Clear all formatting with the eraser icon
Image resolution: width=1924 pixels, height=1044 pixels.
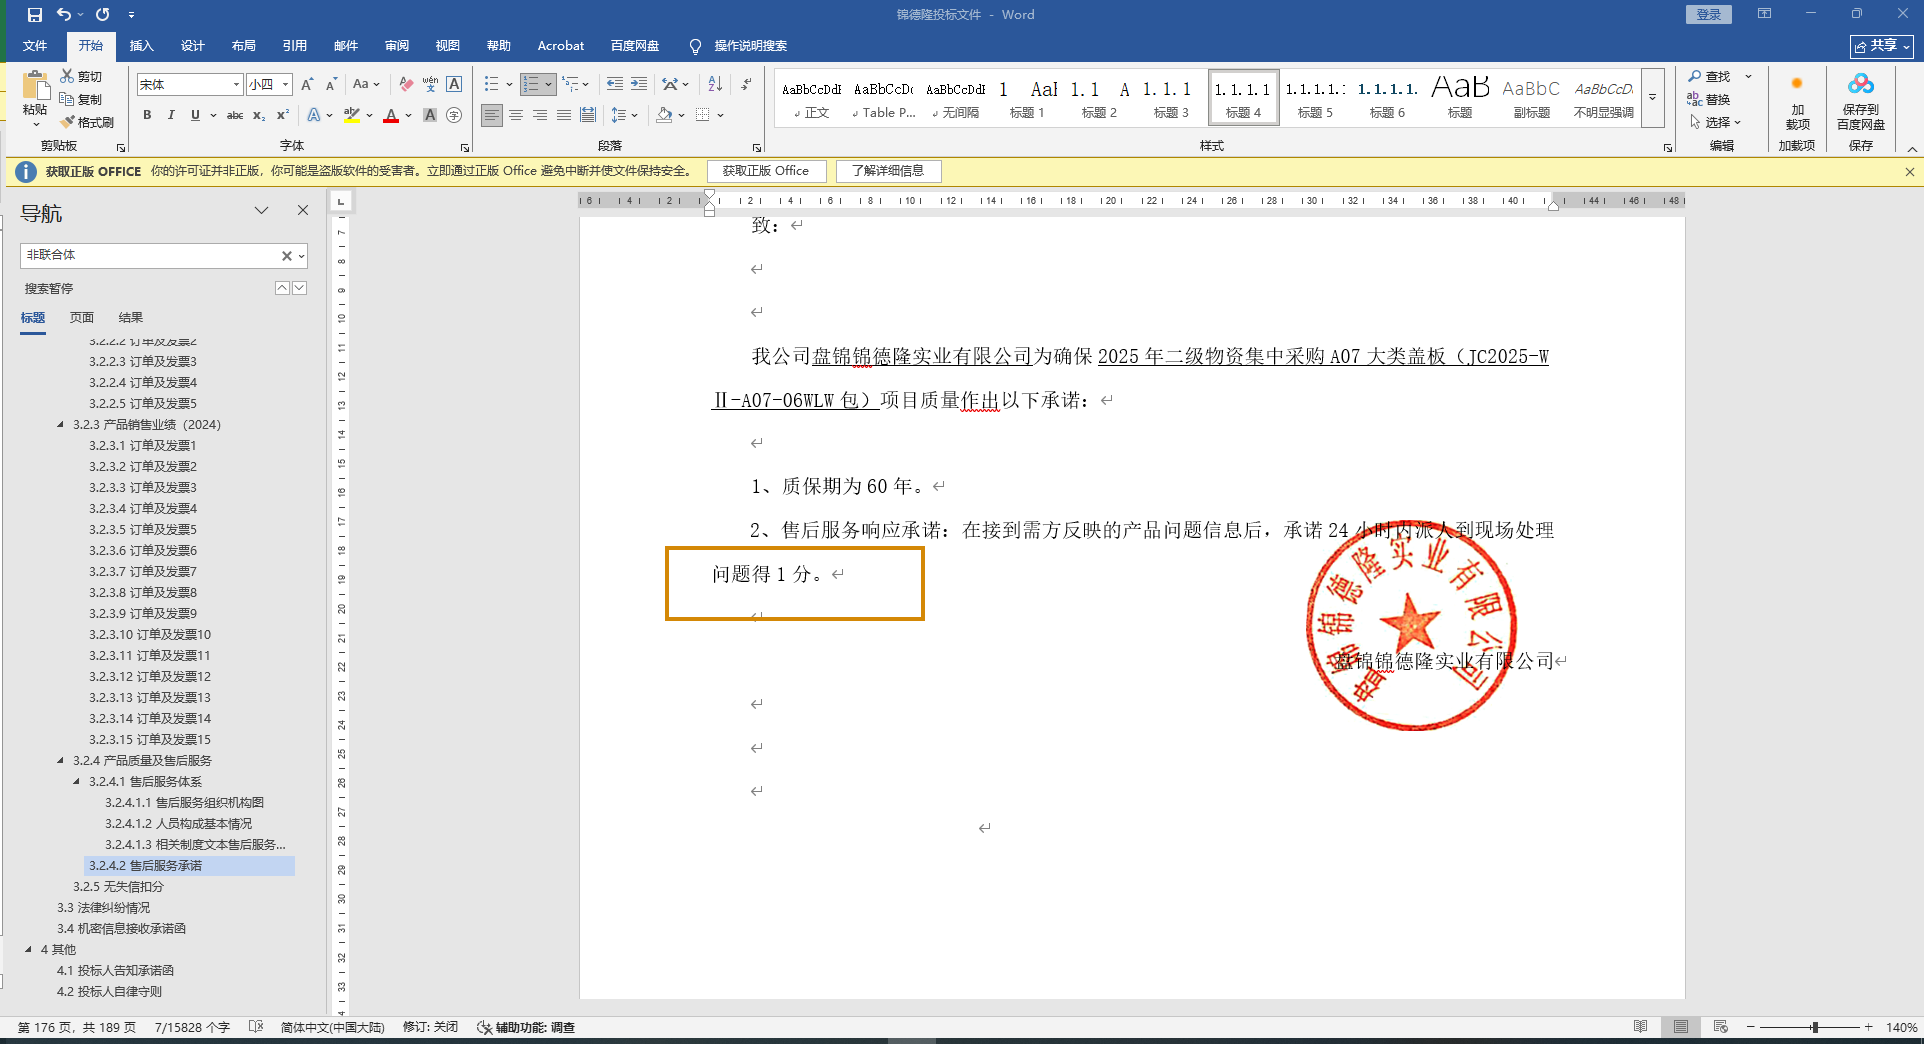point(405,85)
